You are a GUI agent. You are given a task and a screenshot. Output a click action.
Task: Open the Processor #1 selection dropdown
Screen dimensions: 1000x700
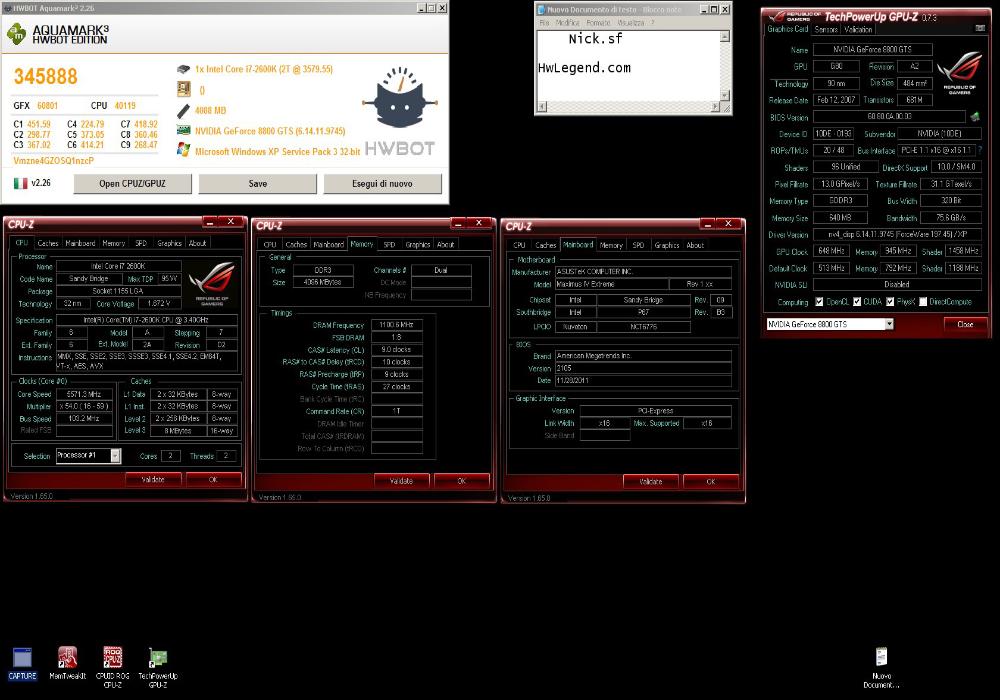(115, 455)
